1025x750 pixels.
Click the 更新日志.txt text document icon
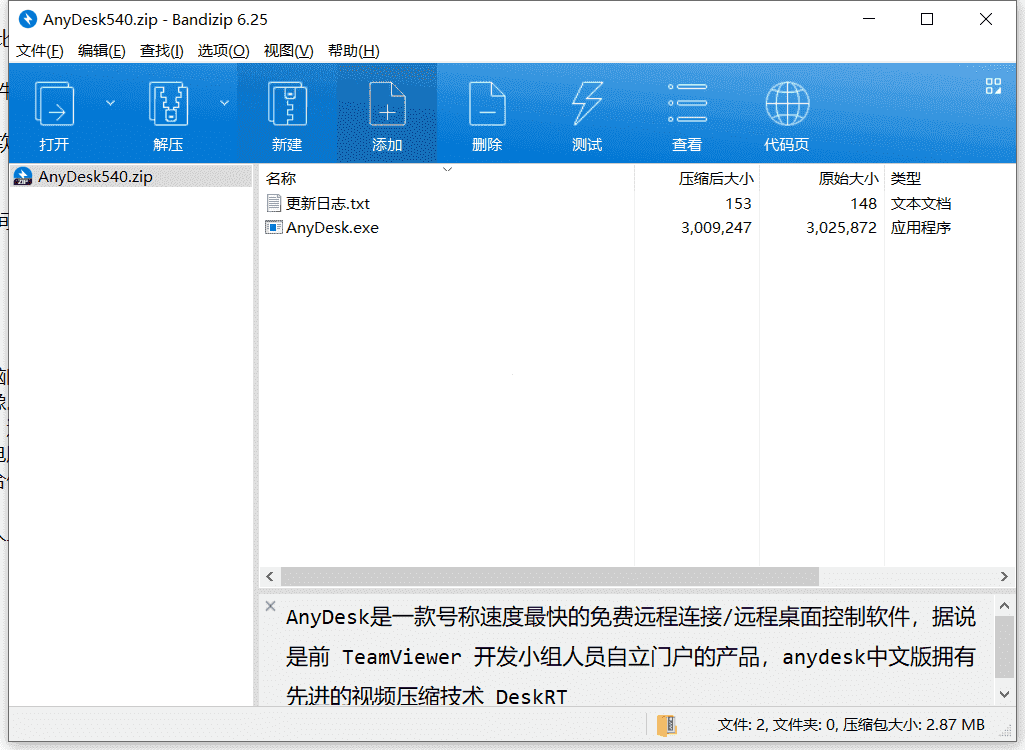[x=274, y=203]
